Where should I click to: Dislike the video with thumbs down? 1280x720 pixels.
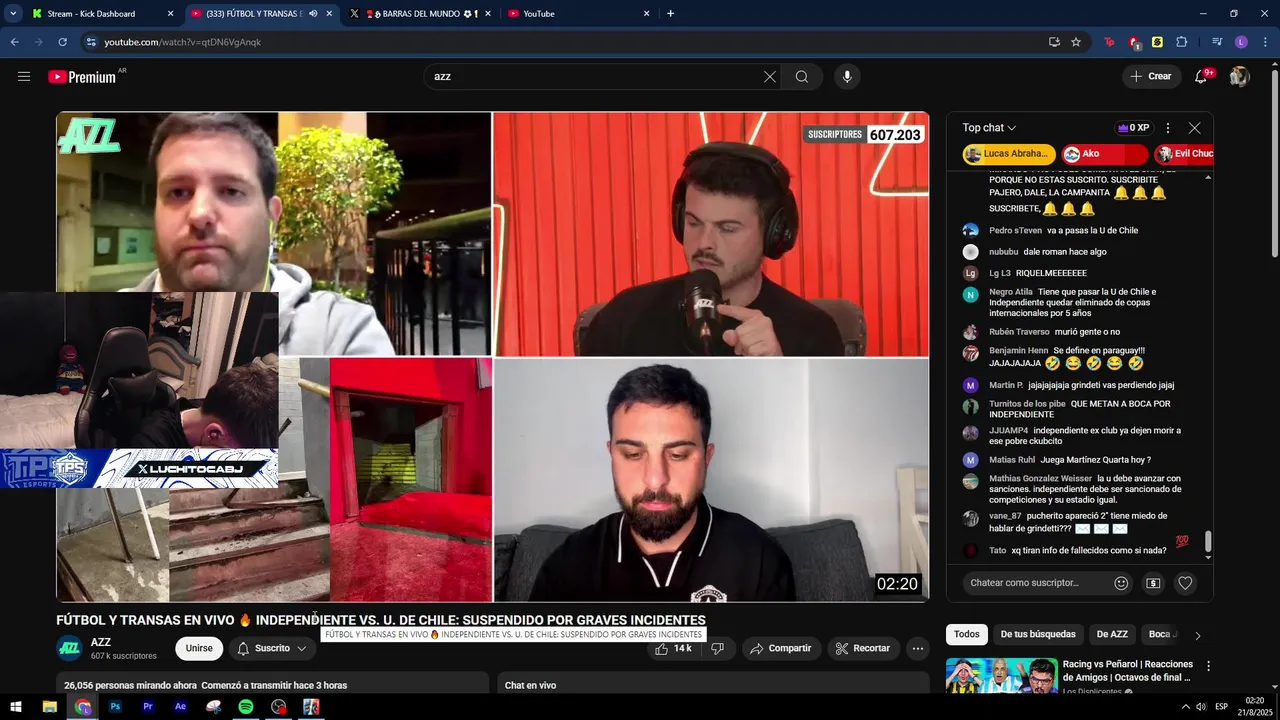click(x=717, y=648)
